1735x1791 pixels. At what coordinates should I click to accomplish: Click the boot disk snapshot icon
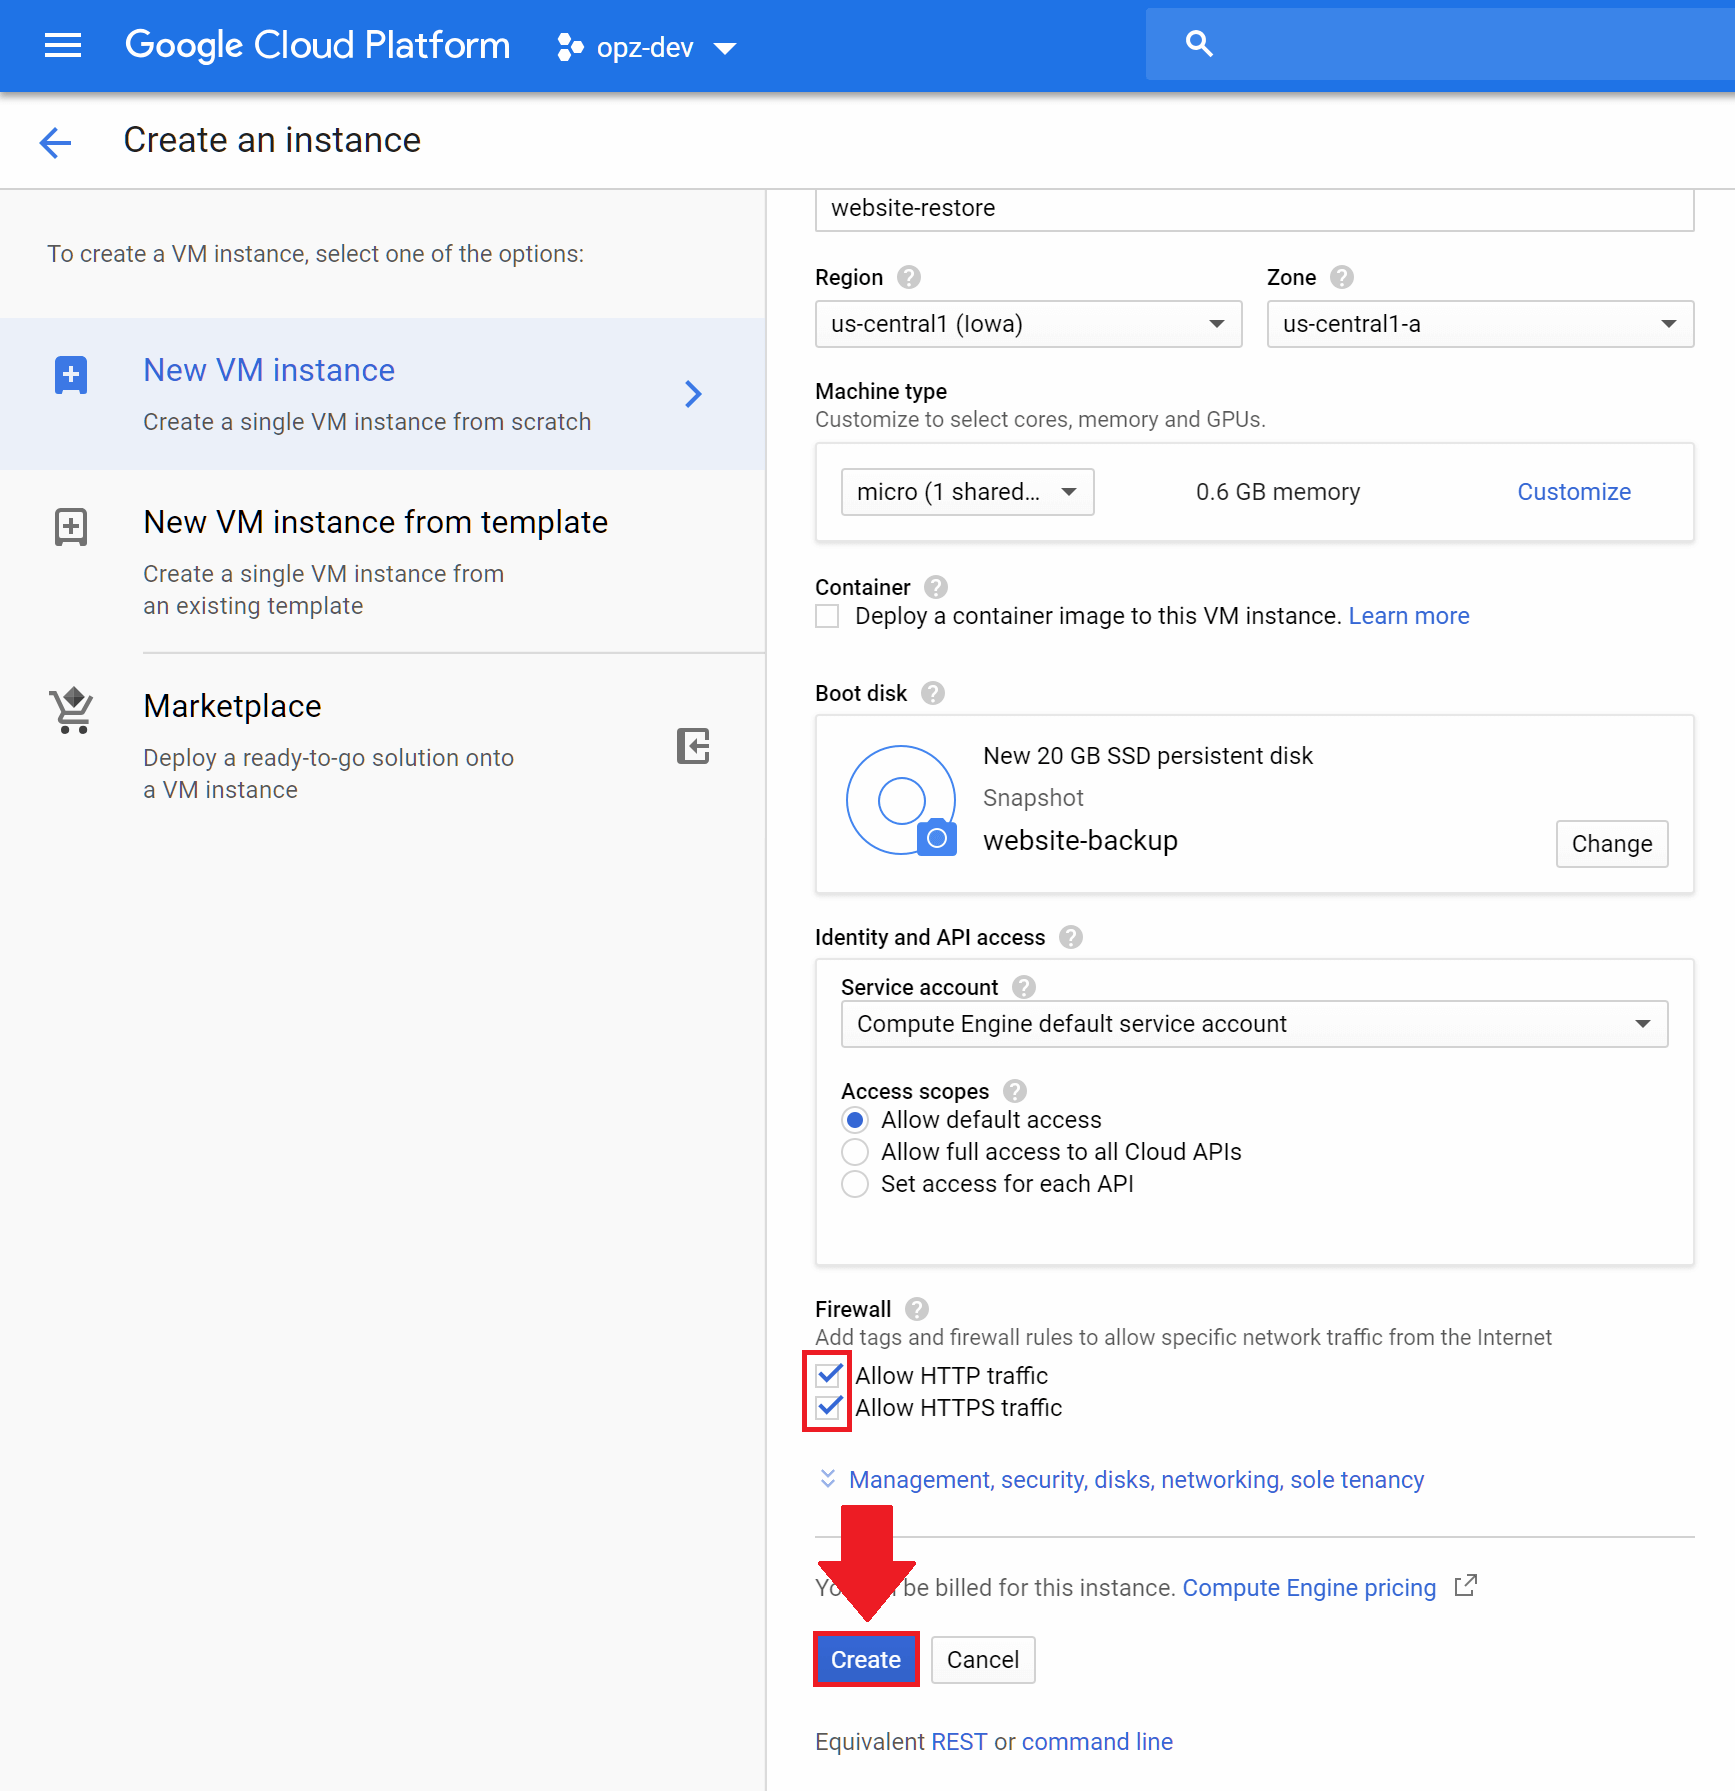(902, 801)
